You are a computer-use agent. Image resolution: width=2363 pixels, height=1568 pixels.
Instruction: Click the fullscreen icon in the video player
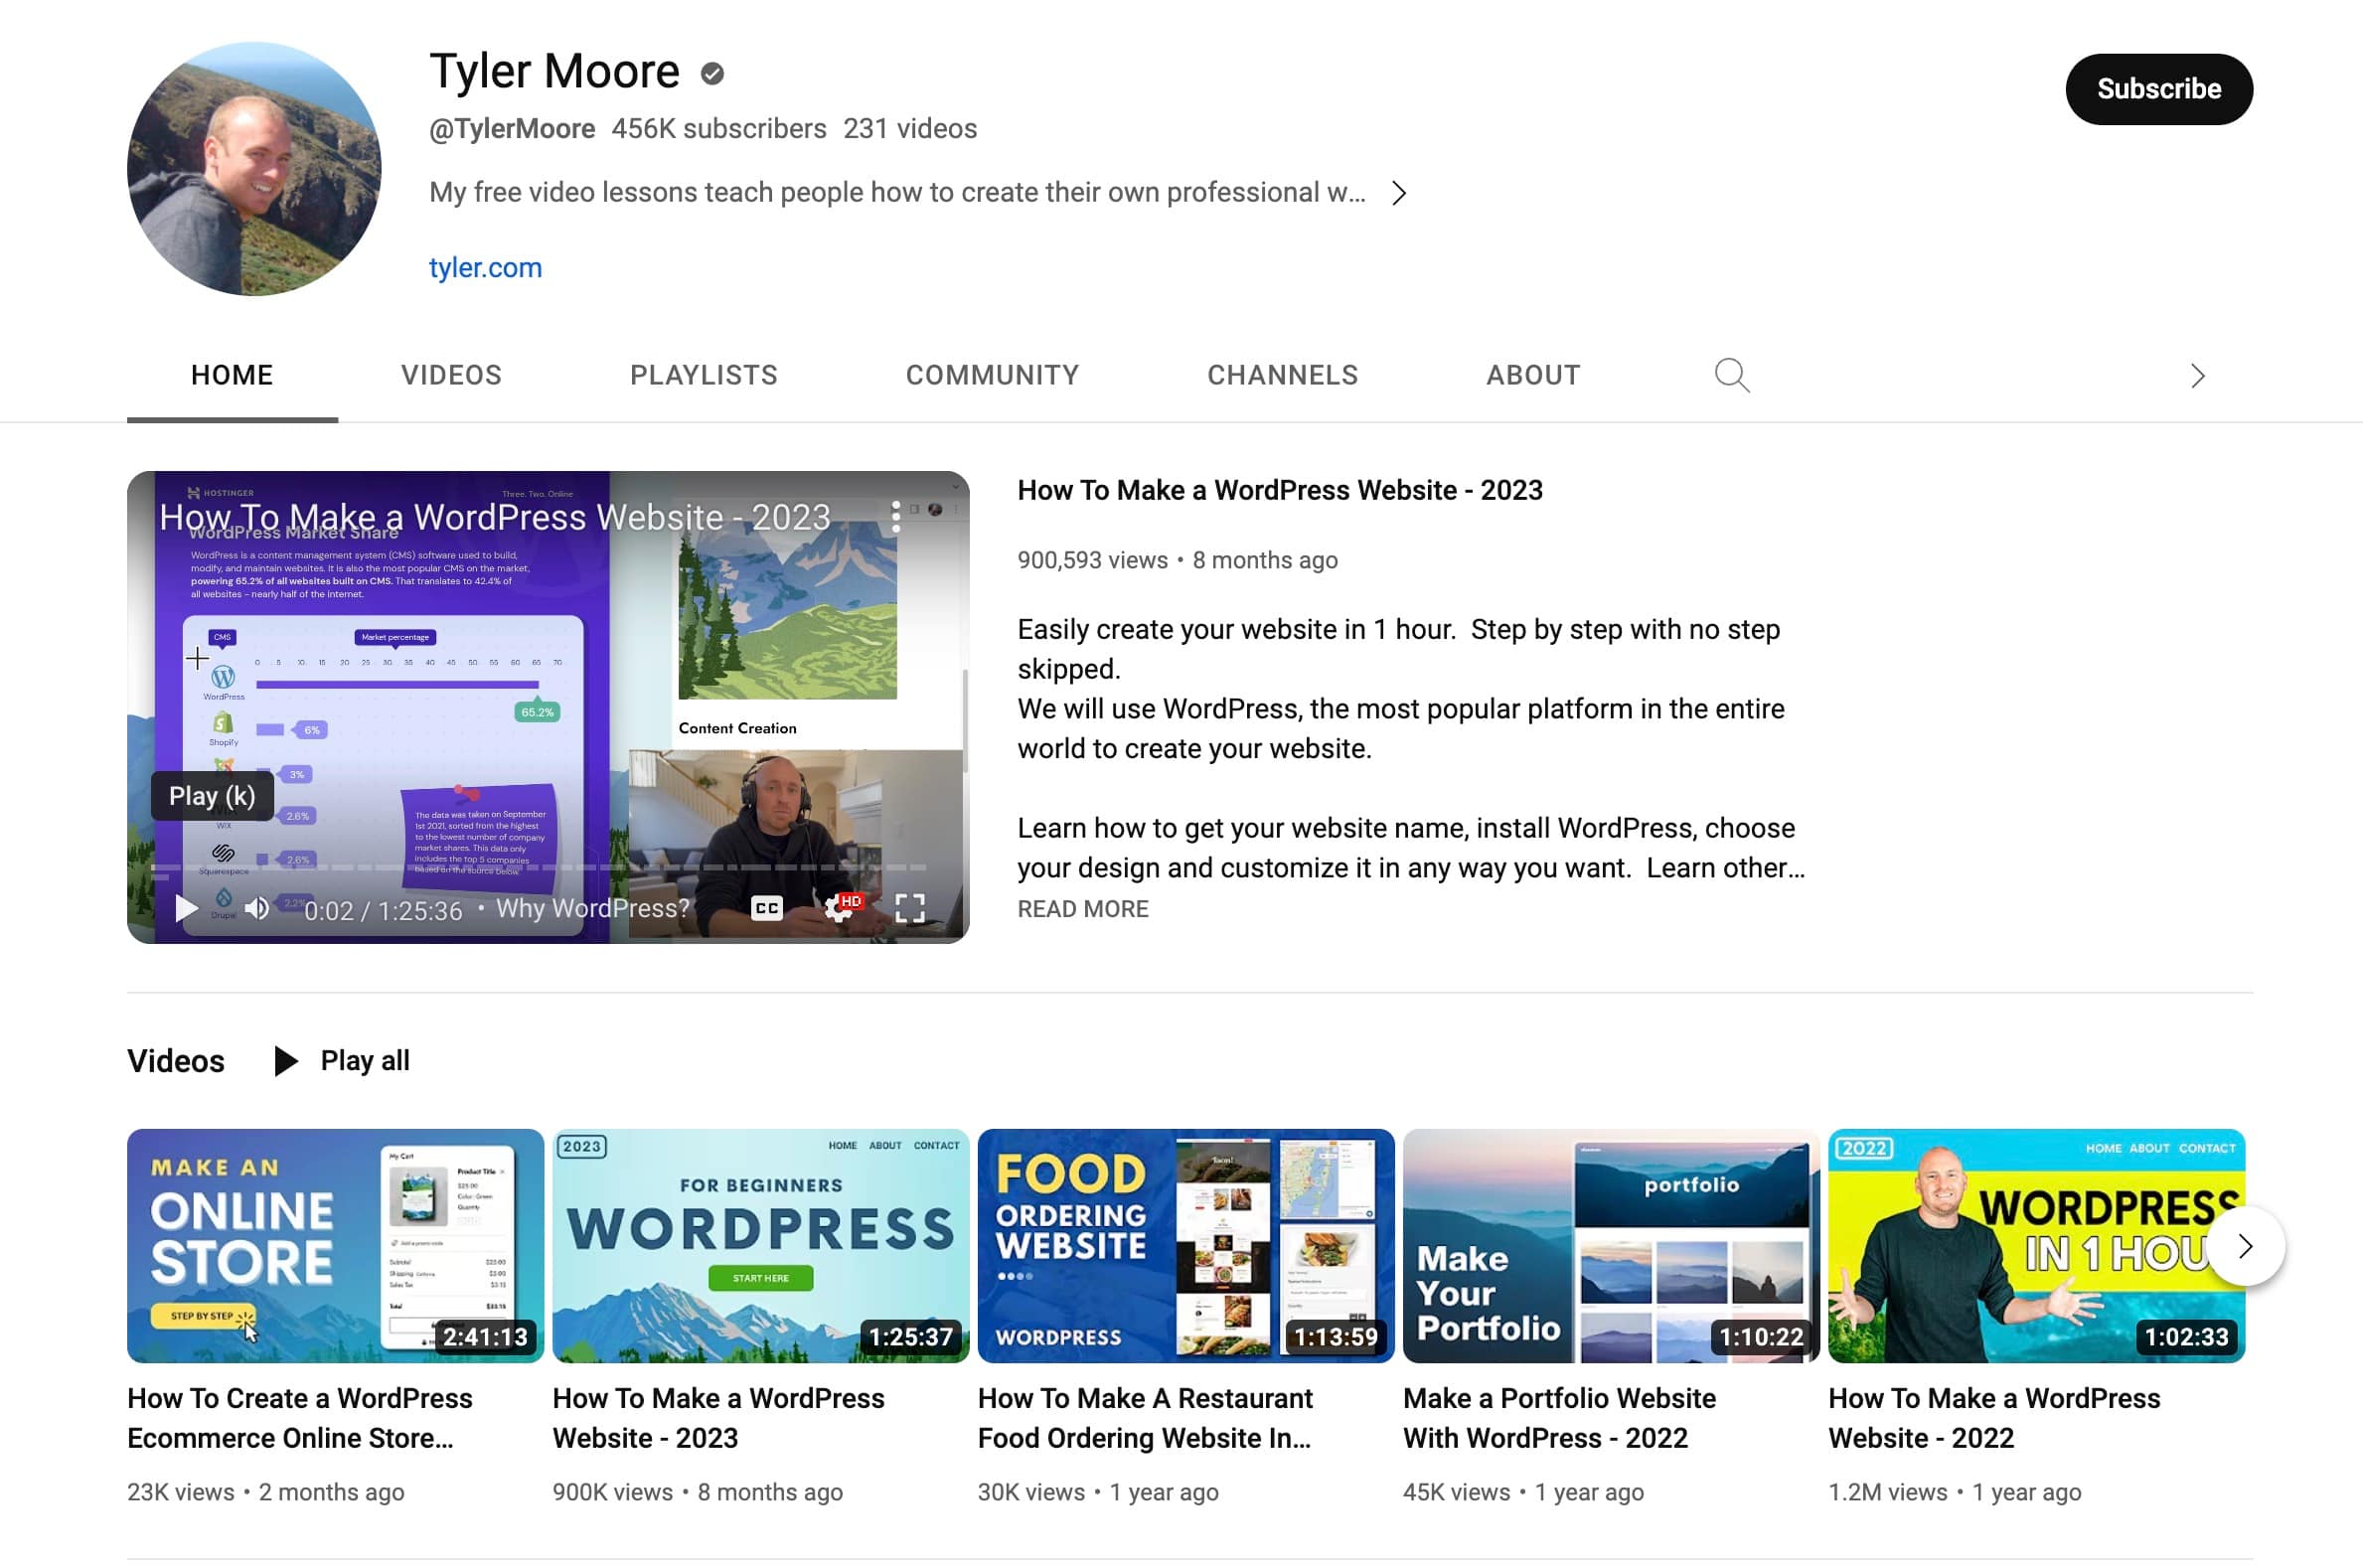point(911,909)
